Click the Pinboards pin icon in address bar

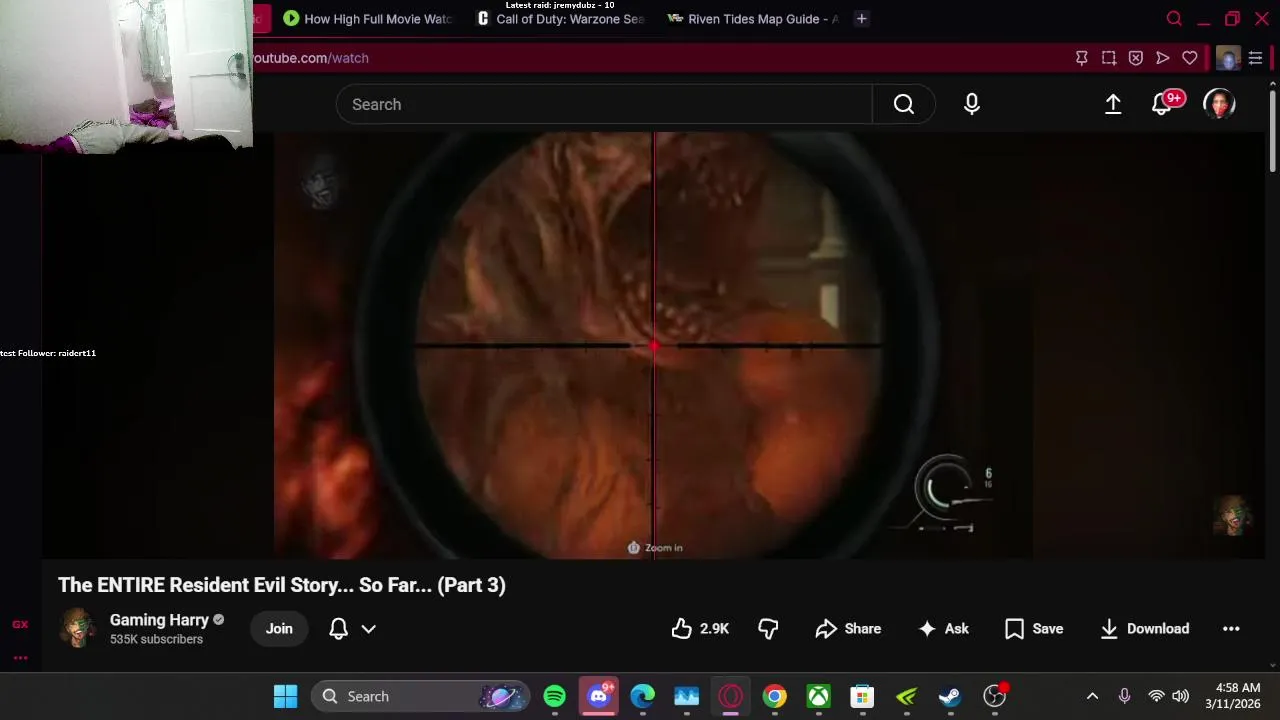point(1081,58)
